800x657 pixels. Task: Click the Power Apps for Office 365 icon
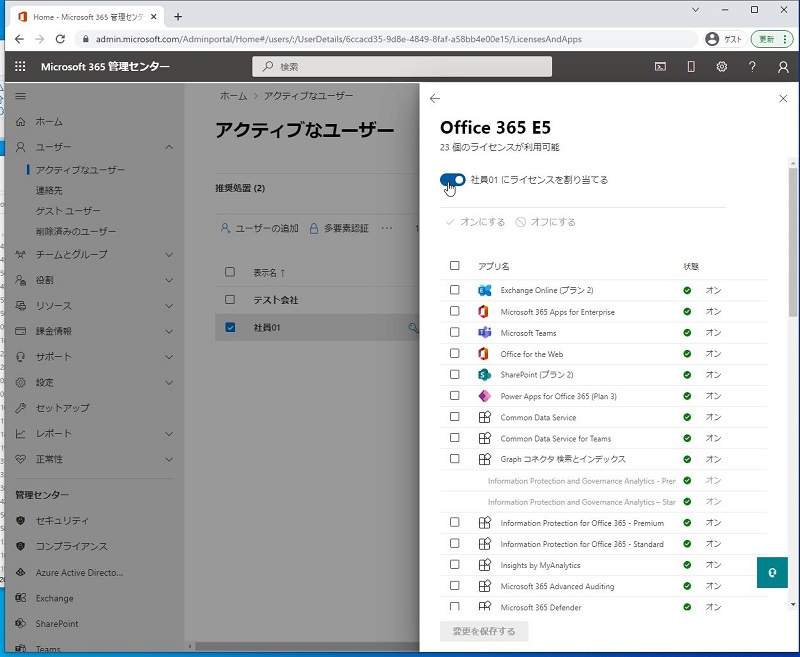click(485, 396)
